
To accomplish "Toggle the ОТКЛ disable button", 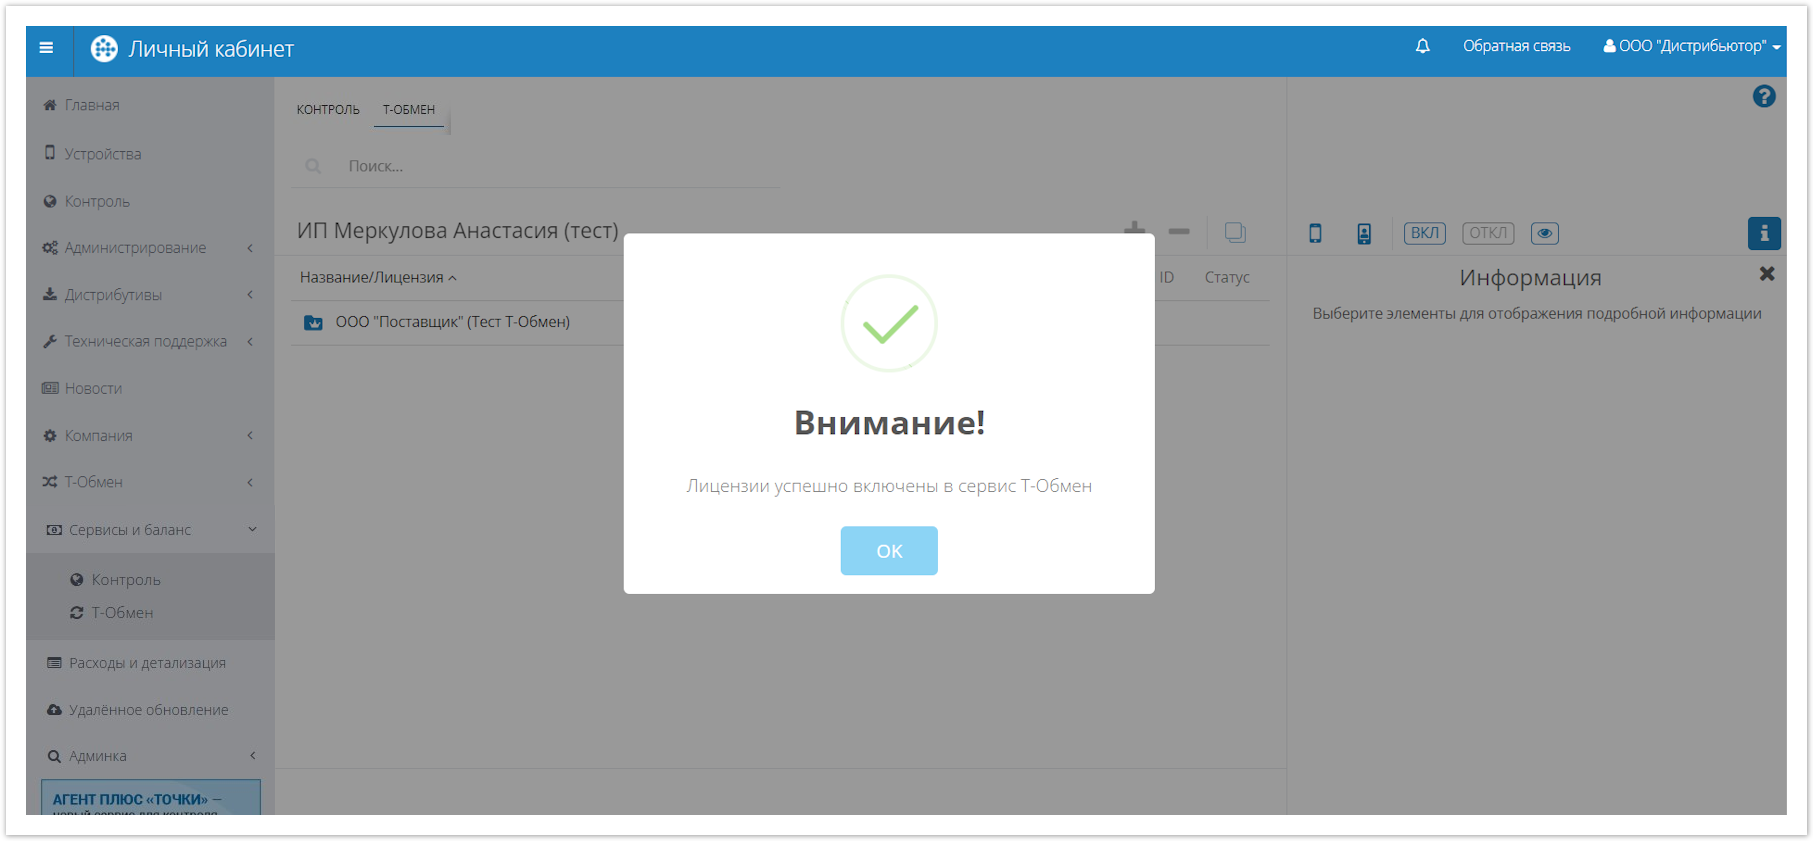I will [x=1487, y=233].
